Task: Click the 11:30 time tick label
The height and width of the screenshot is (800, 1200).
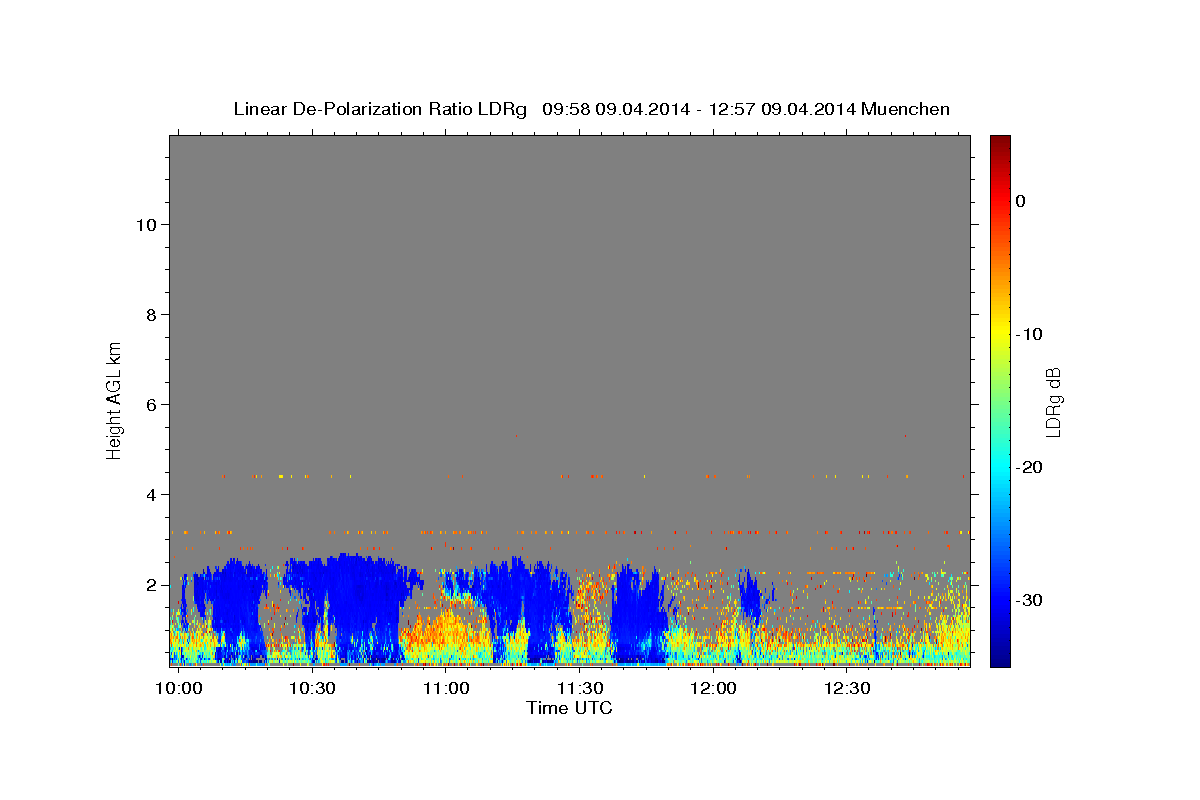Action: (x=579, y=689)
